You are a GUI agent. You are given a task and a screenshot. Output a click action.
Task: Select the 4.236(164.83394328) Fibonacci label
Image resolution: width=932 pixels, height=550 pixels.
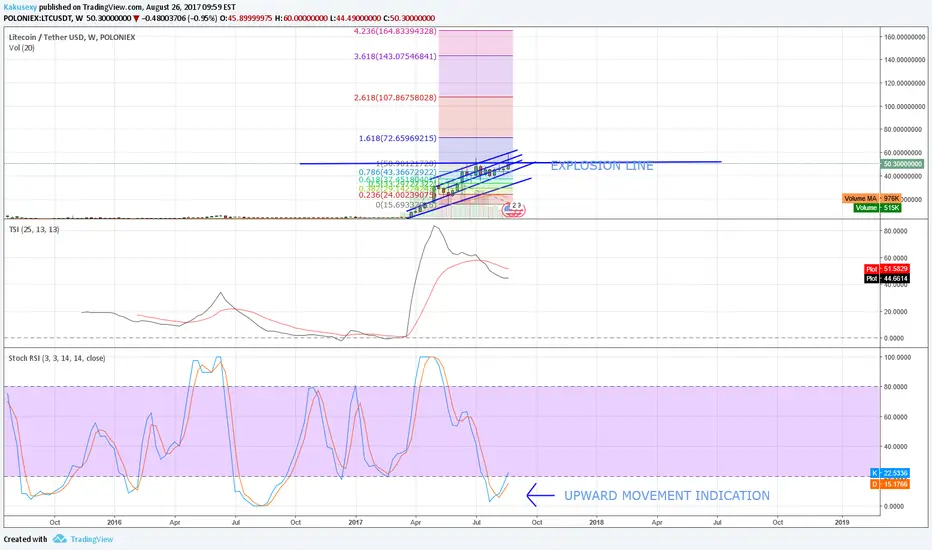pyautogui.click(x=395, y=30)
